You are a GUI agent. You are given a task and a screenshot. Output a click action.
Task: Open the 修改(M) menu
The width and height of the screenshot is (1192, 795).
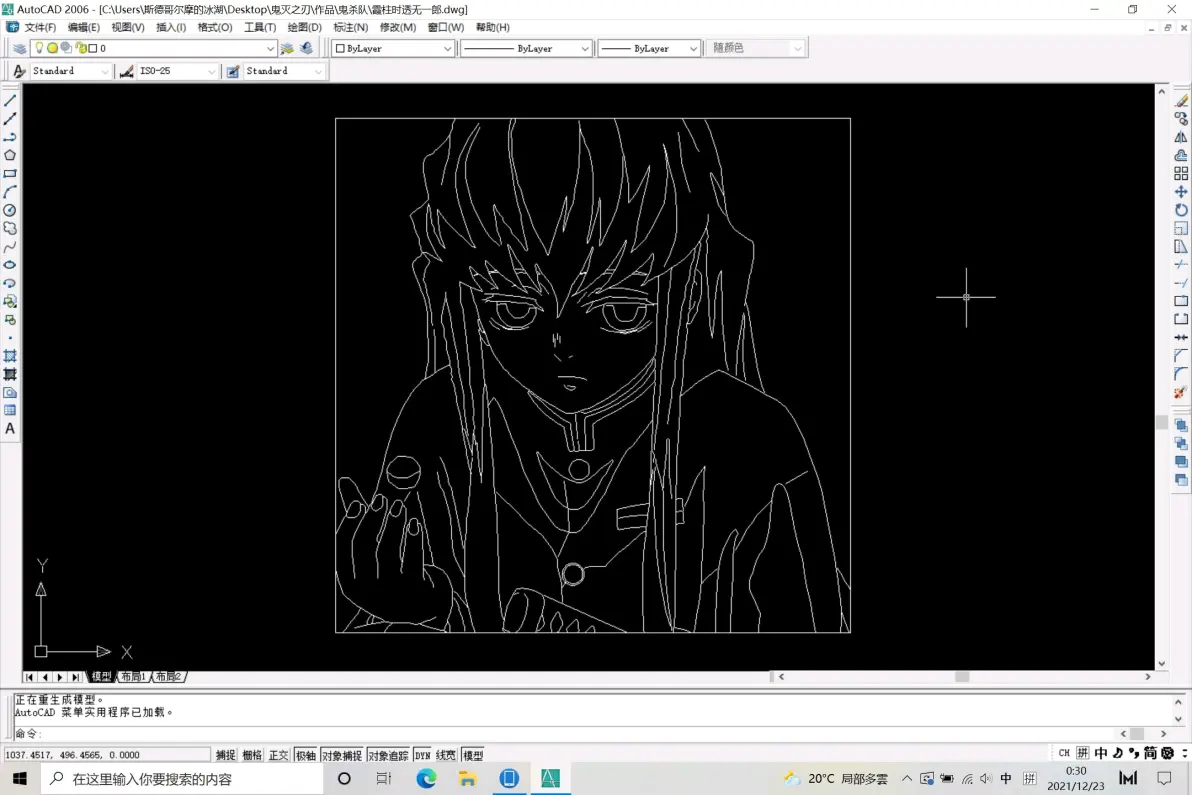tap(398, 27)
